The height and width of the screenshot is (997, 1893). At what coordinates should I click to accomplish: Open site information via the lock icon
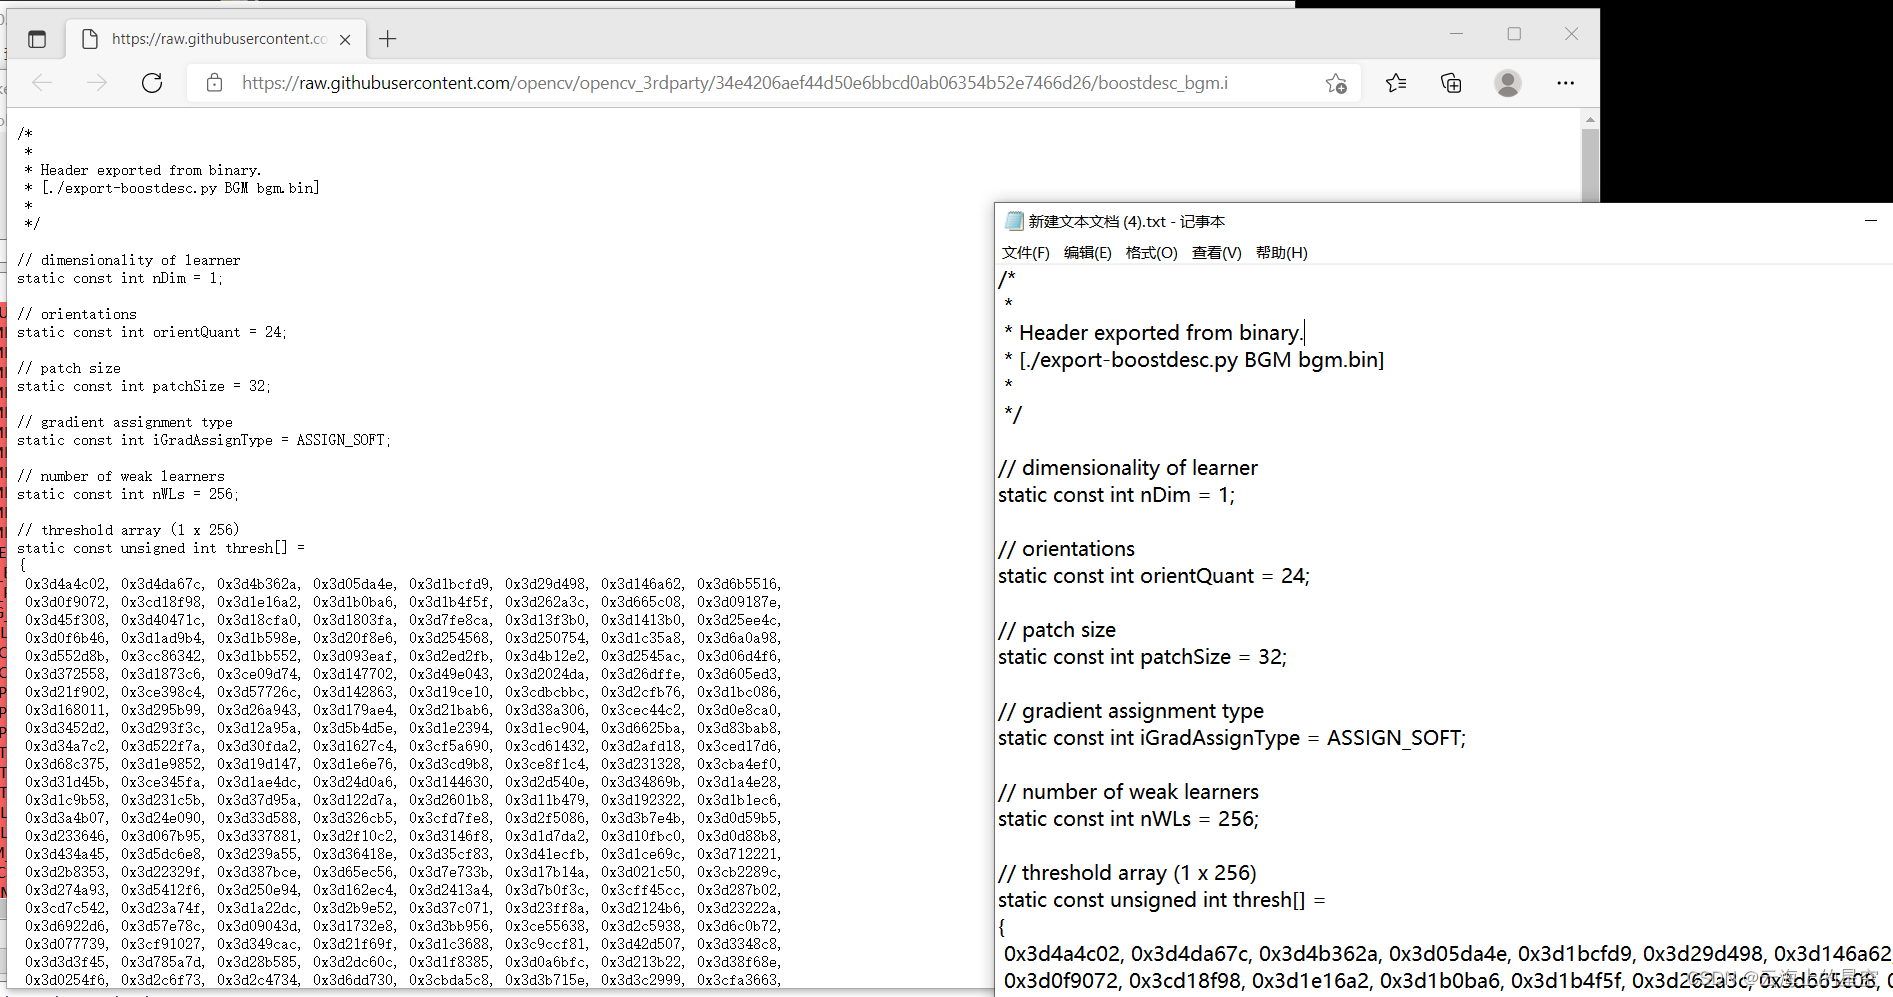pyautogui.click(x=214, y=83)
